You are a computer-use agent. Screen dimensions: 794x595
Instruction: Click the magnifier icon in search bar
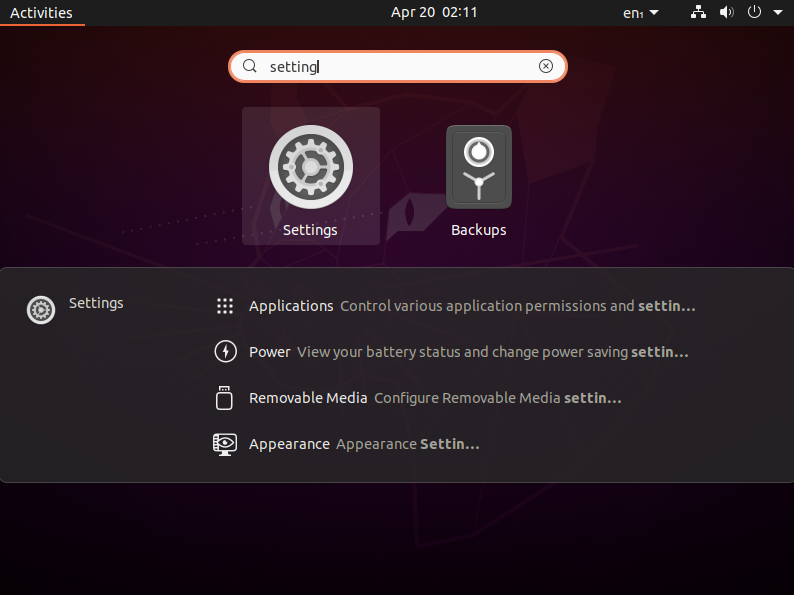(x=250, y=66)
